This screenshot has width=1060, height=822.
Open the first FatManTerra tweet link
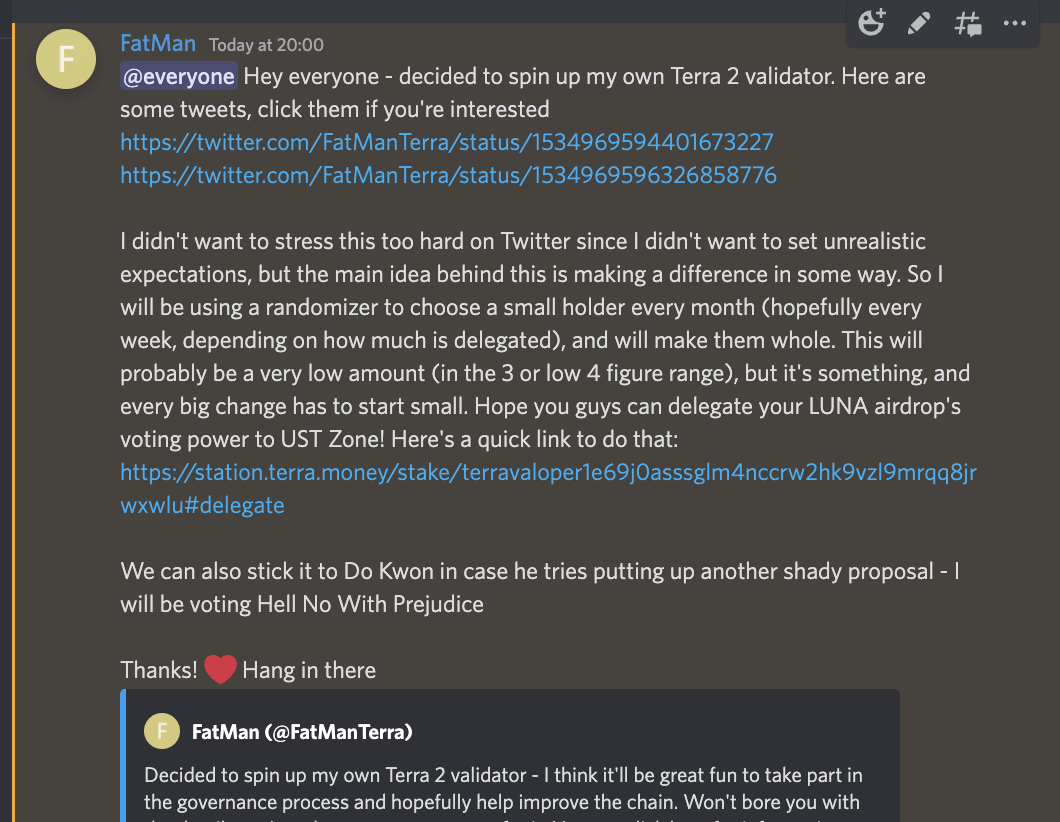(446, 142)
